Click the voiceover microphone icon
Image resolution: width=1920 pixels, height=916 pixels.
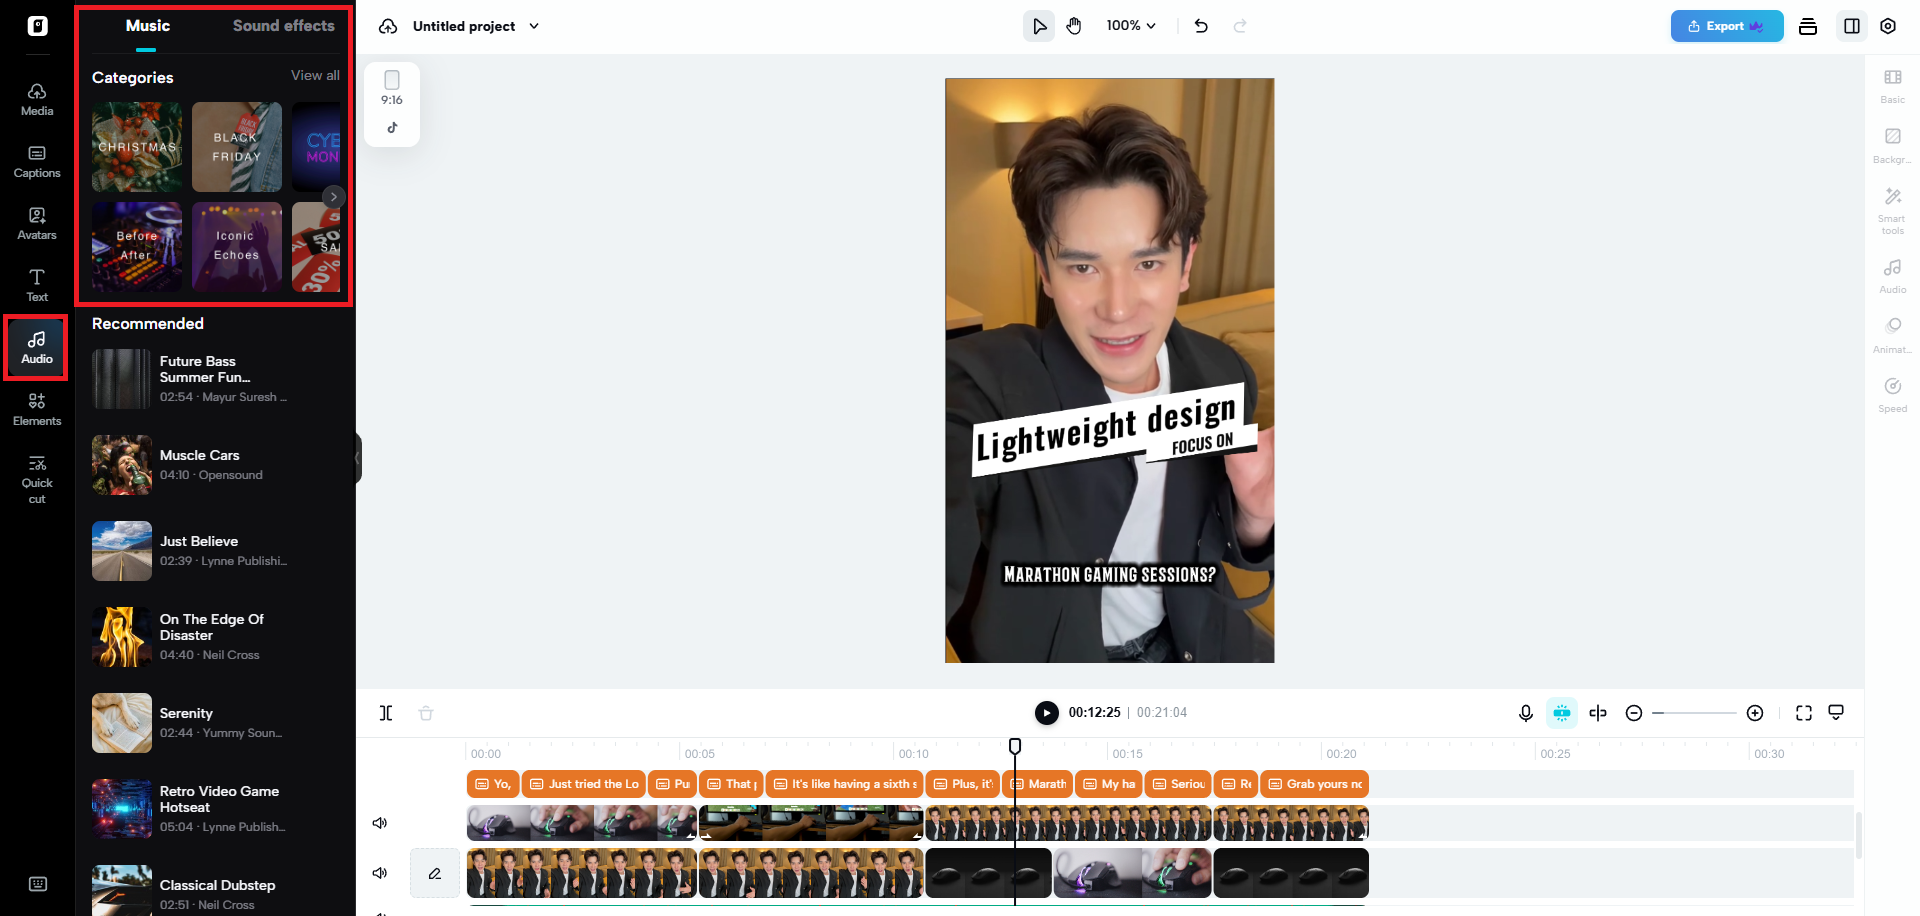(x=1525, y=713)
